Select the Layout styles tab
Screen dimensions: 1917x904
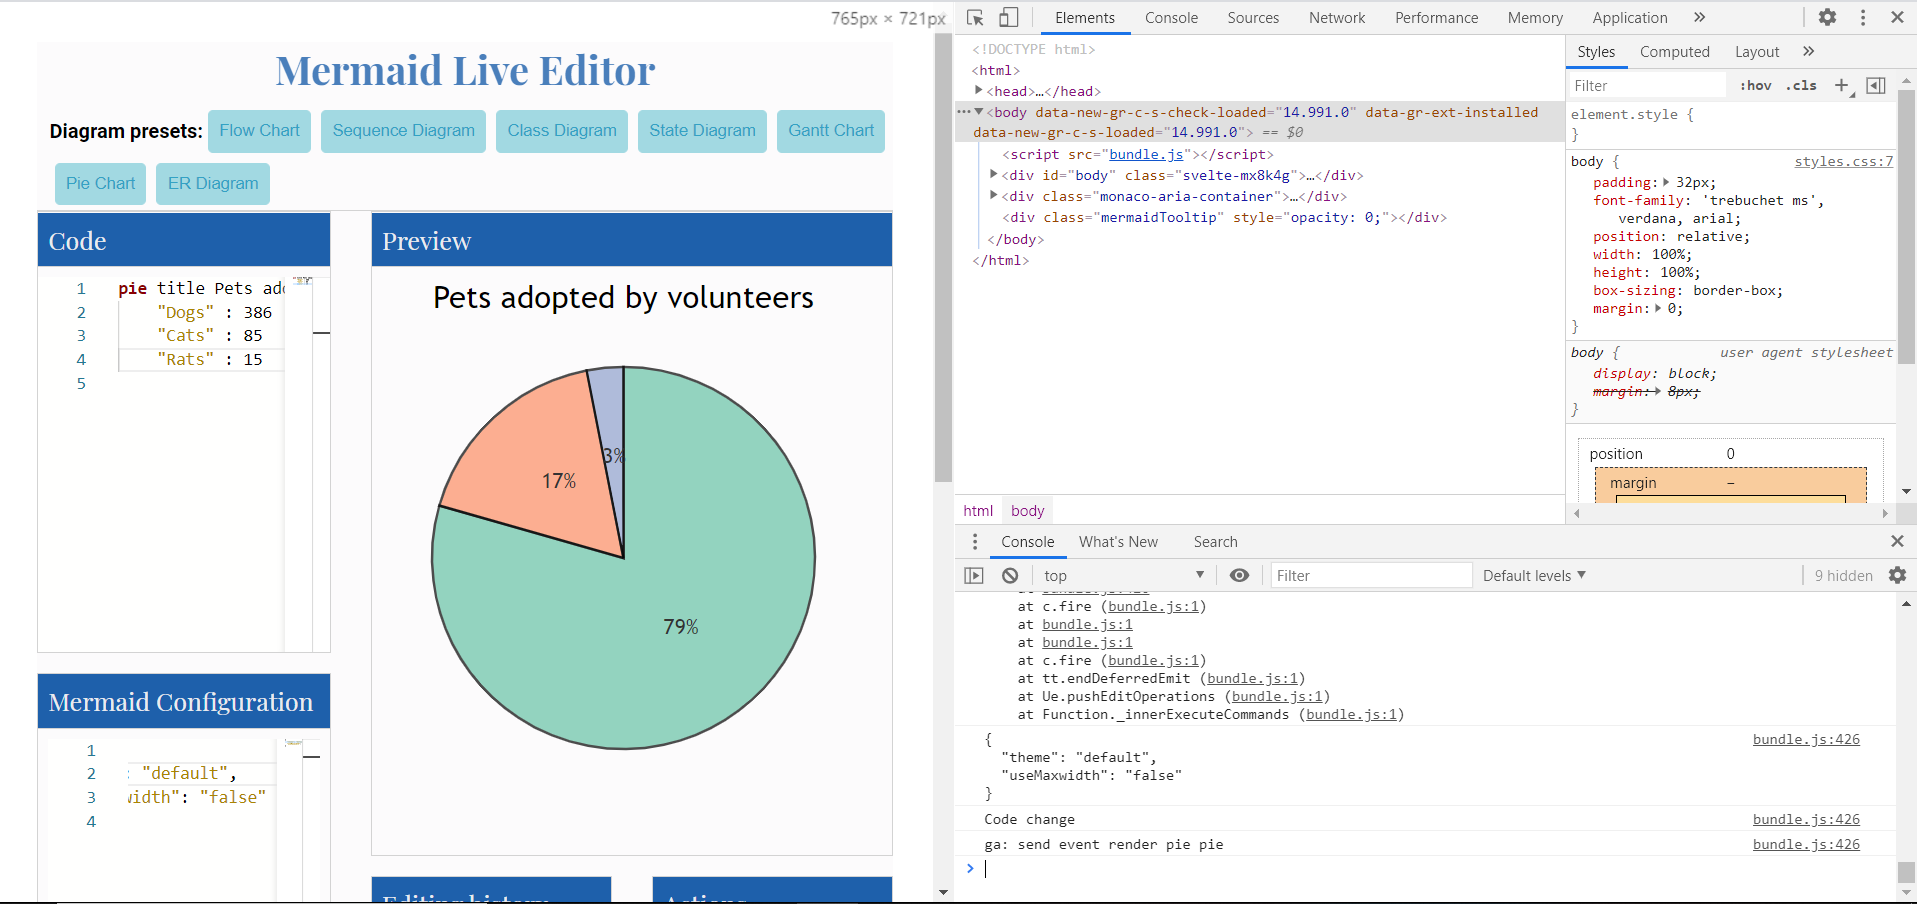tap(1757, 51)
